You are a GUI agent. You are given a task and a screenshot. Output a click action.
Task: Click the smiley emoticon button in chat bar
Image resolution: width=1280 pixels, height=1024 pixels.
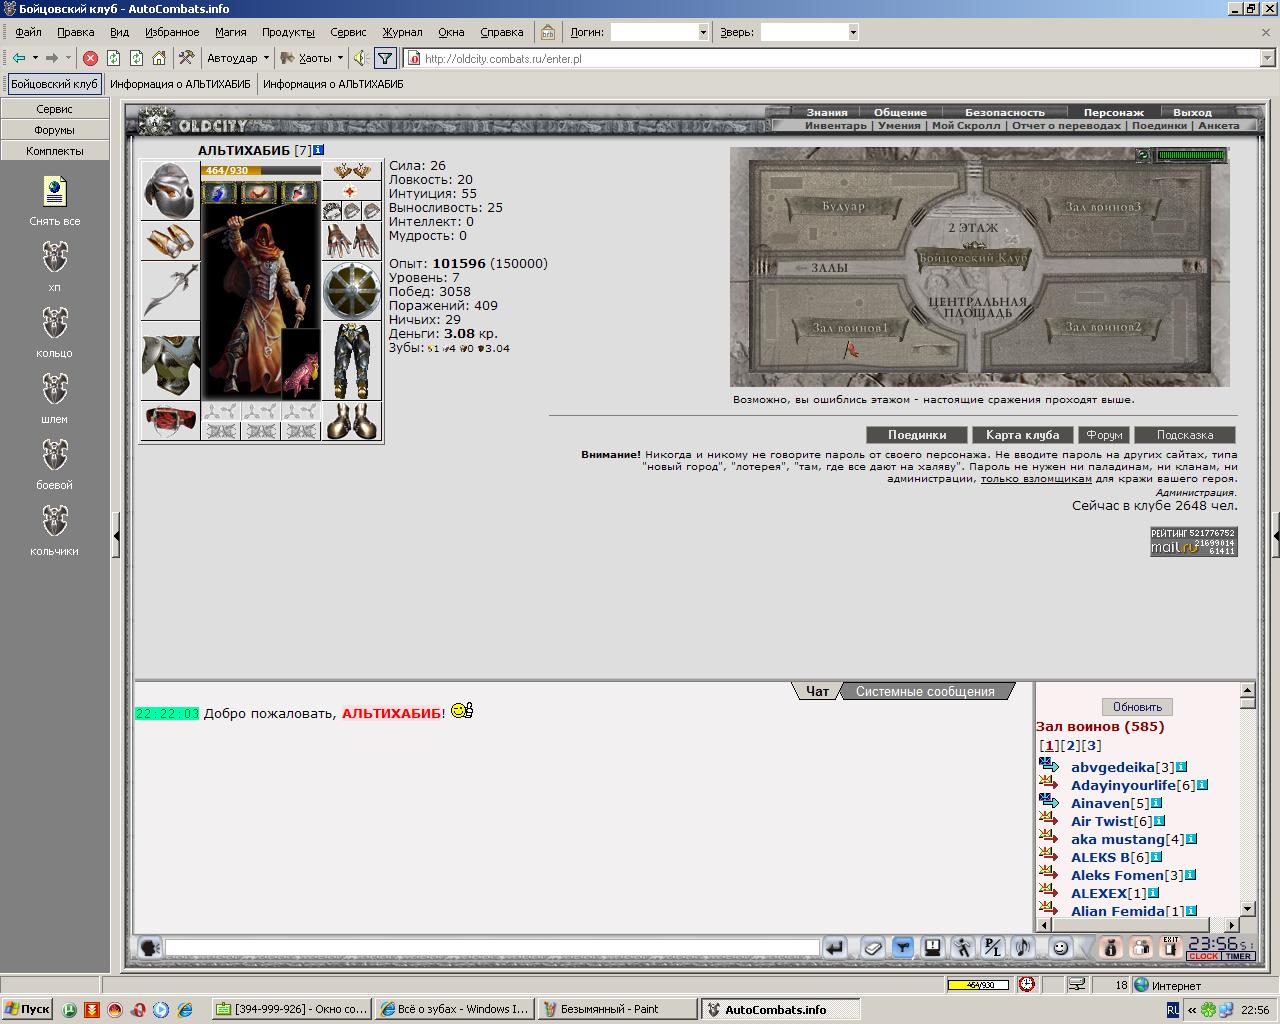pos(1061,947)
